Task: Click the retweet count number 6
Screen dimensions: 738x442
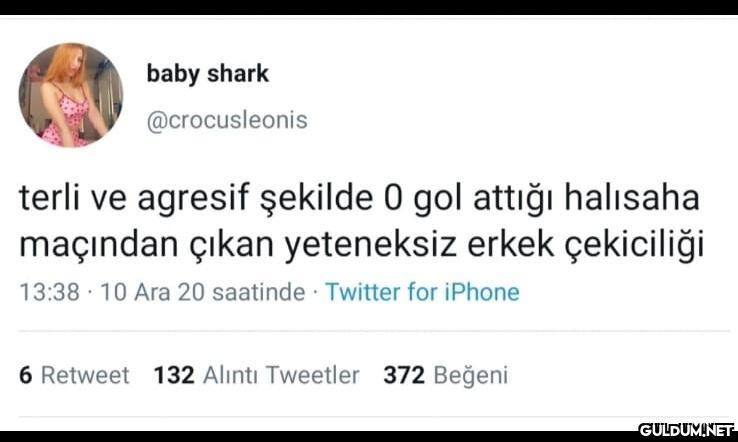Action: point(26,375)
